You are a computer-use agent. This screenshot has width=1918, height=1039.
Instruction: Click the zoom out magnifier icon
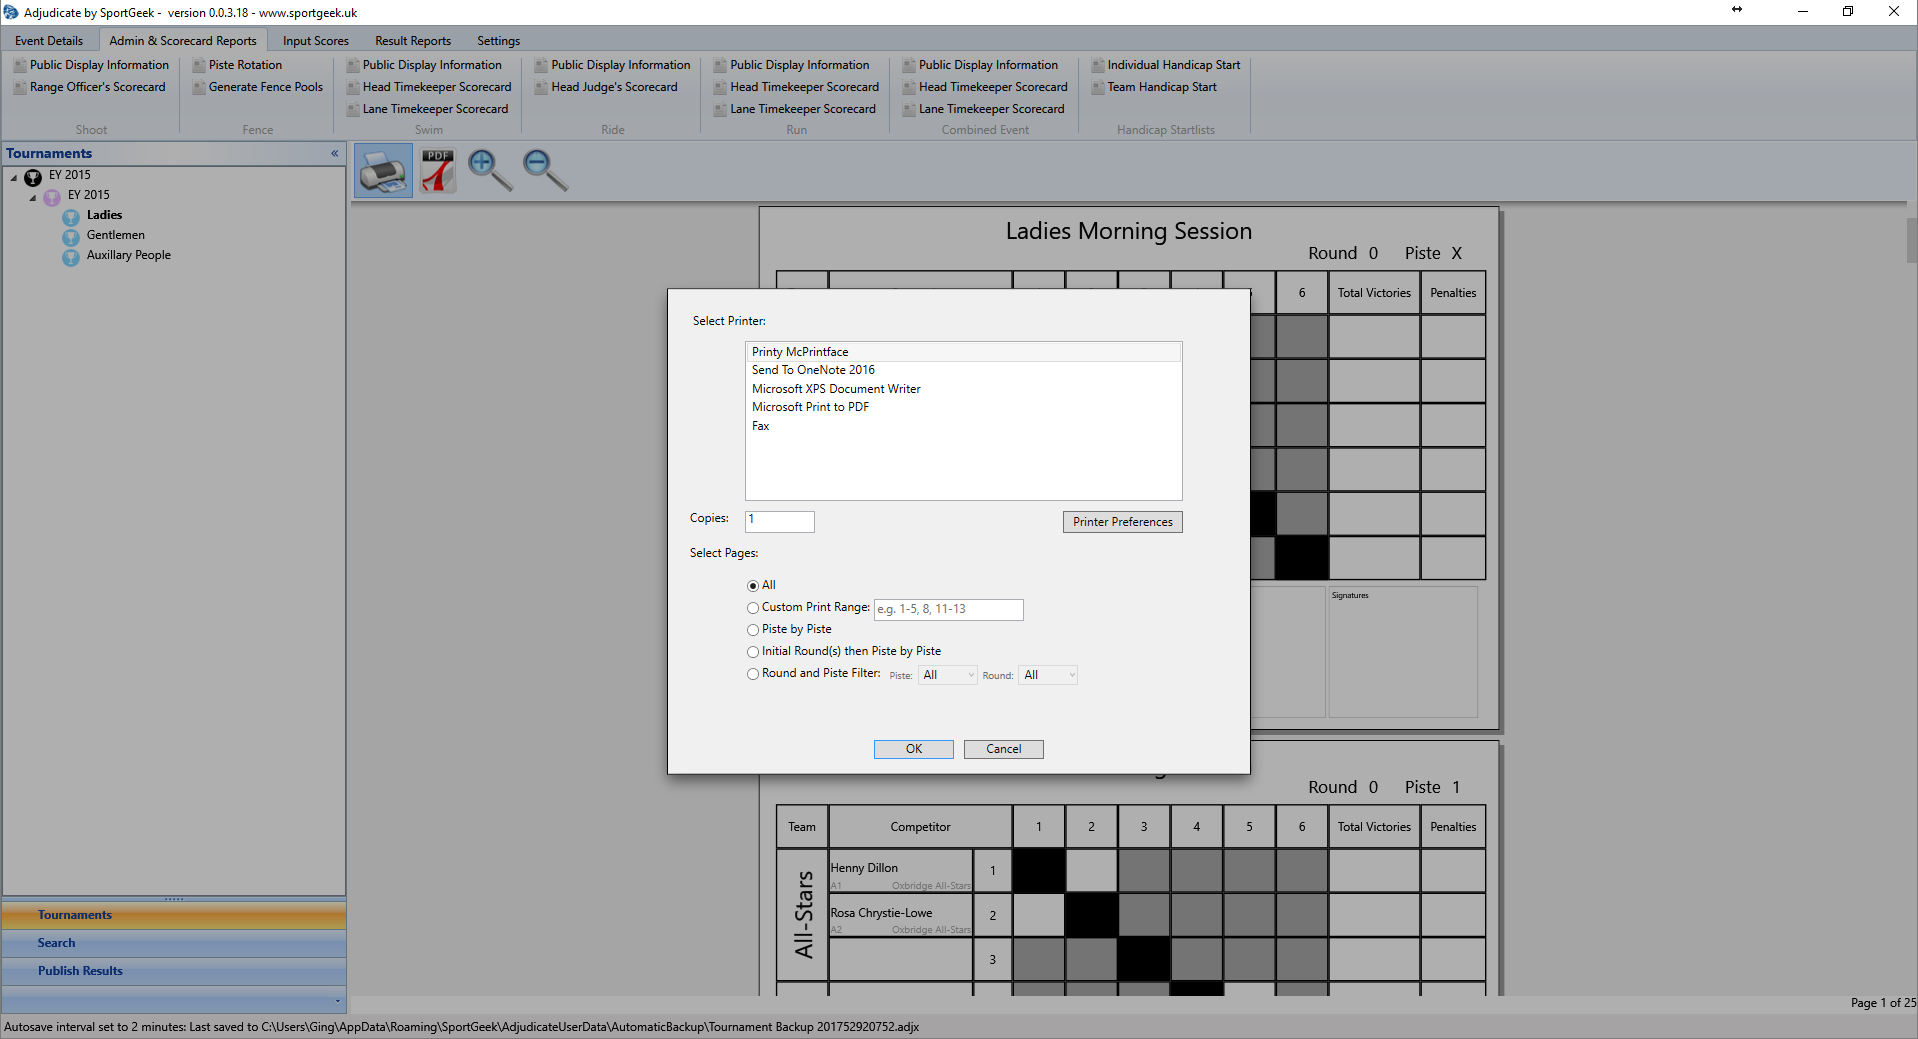[545, 171]
